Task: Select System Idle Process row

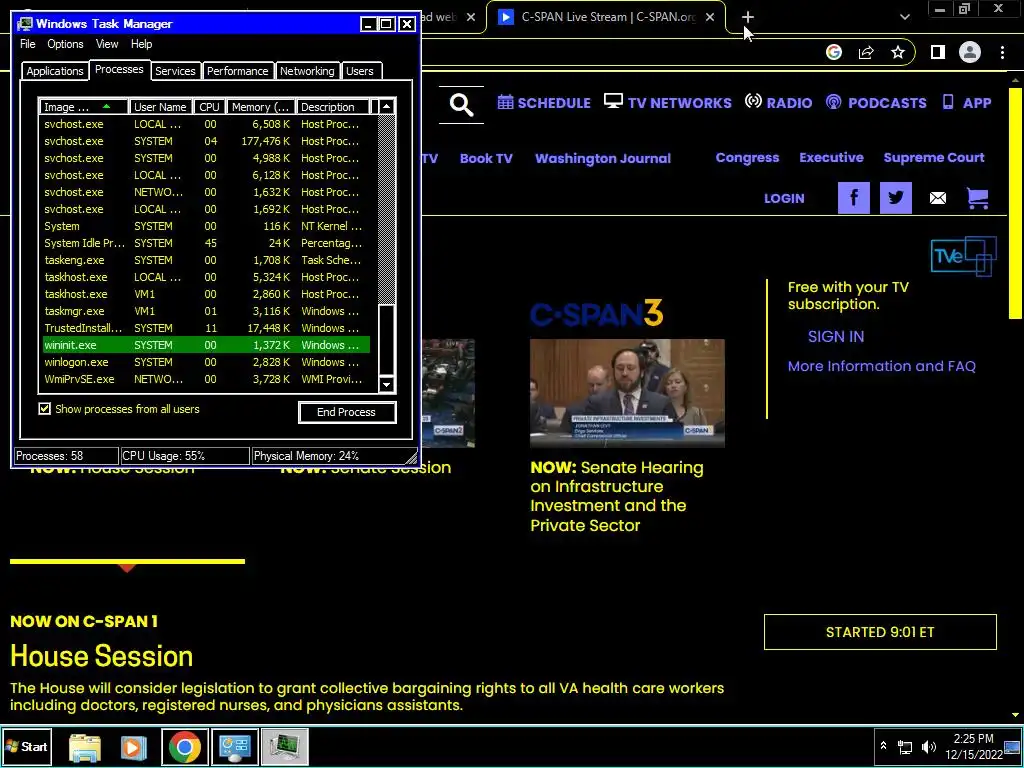Action: tap(206, 243)
